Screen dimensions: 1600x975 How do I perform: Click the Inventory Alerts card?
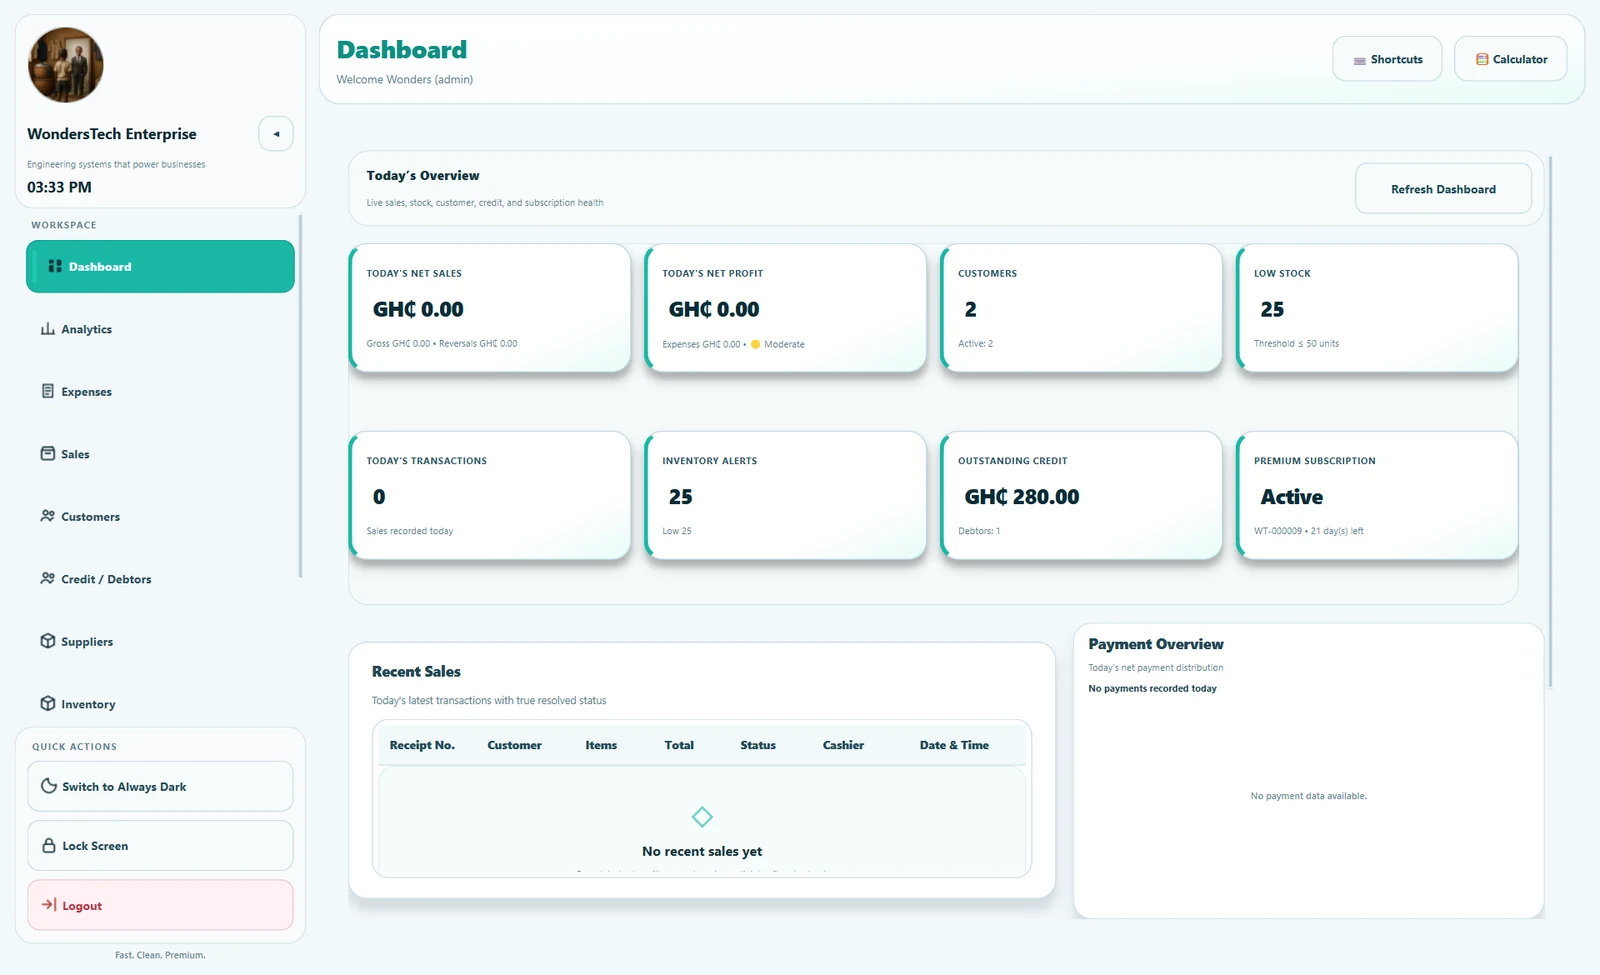(786, 495)
